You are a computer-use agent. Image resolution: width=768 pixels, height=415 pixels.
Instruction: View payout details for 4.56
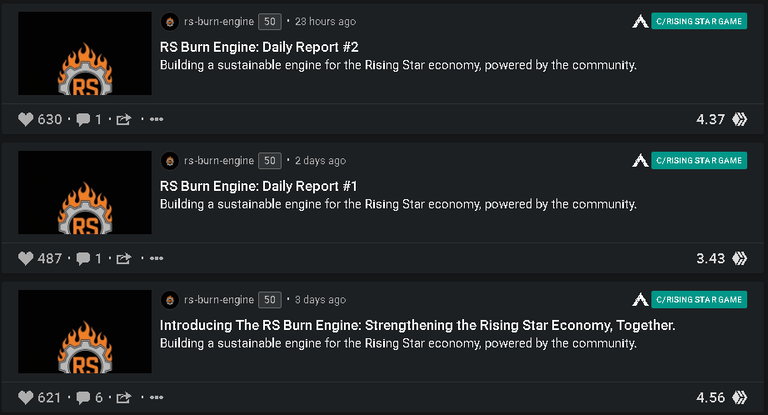coord(710,398)
